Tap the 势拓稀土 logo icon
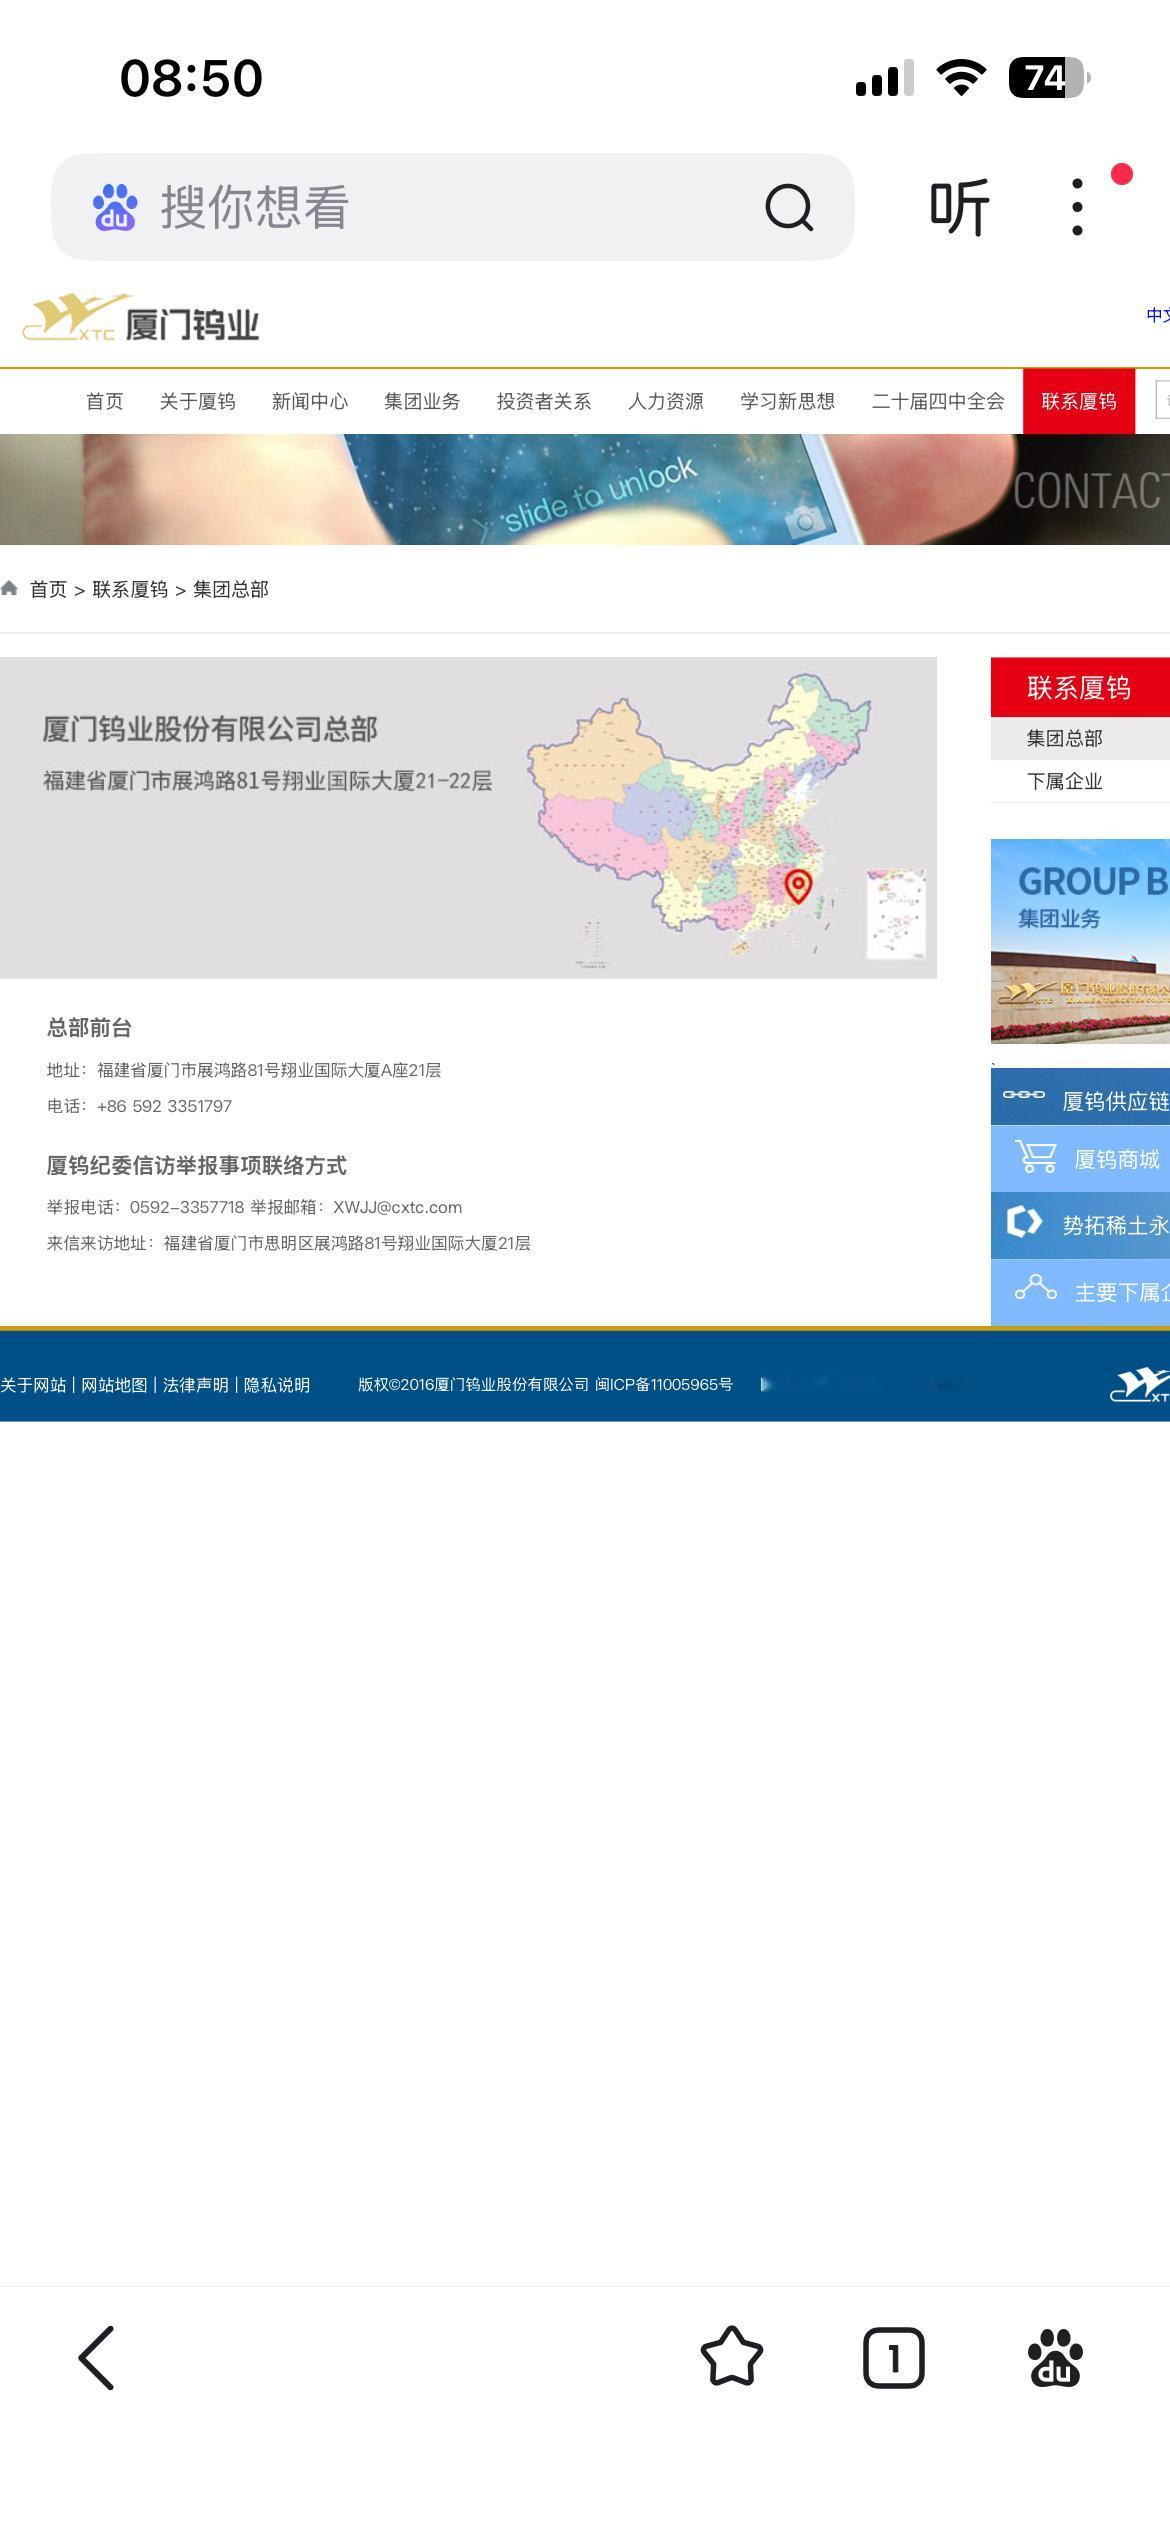 click(1024, 1222)
